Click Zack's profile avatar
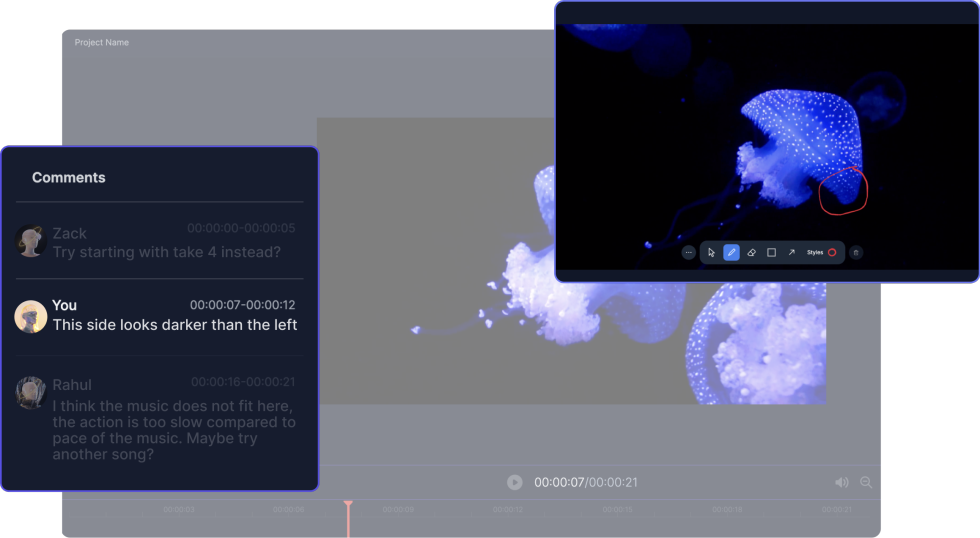 click(31, 241)
